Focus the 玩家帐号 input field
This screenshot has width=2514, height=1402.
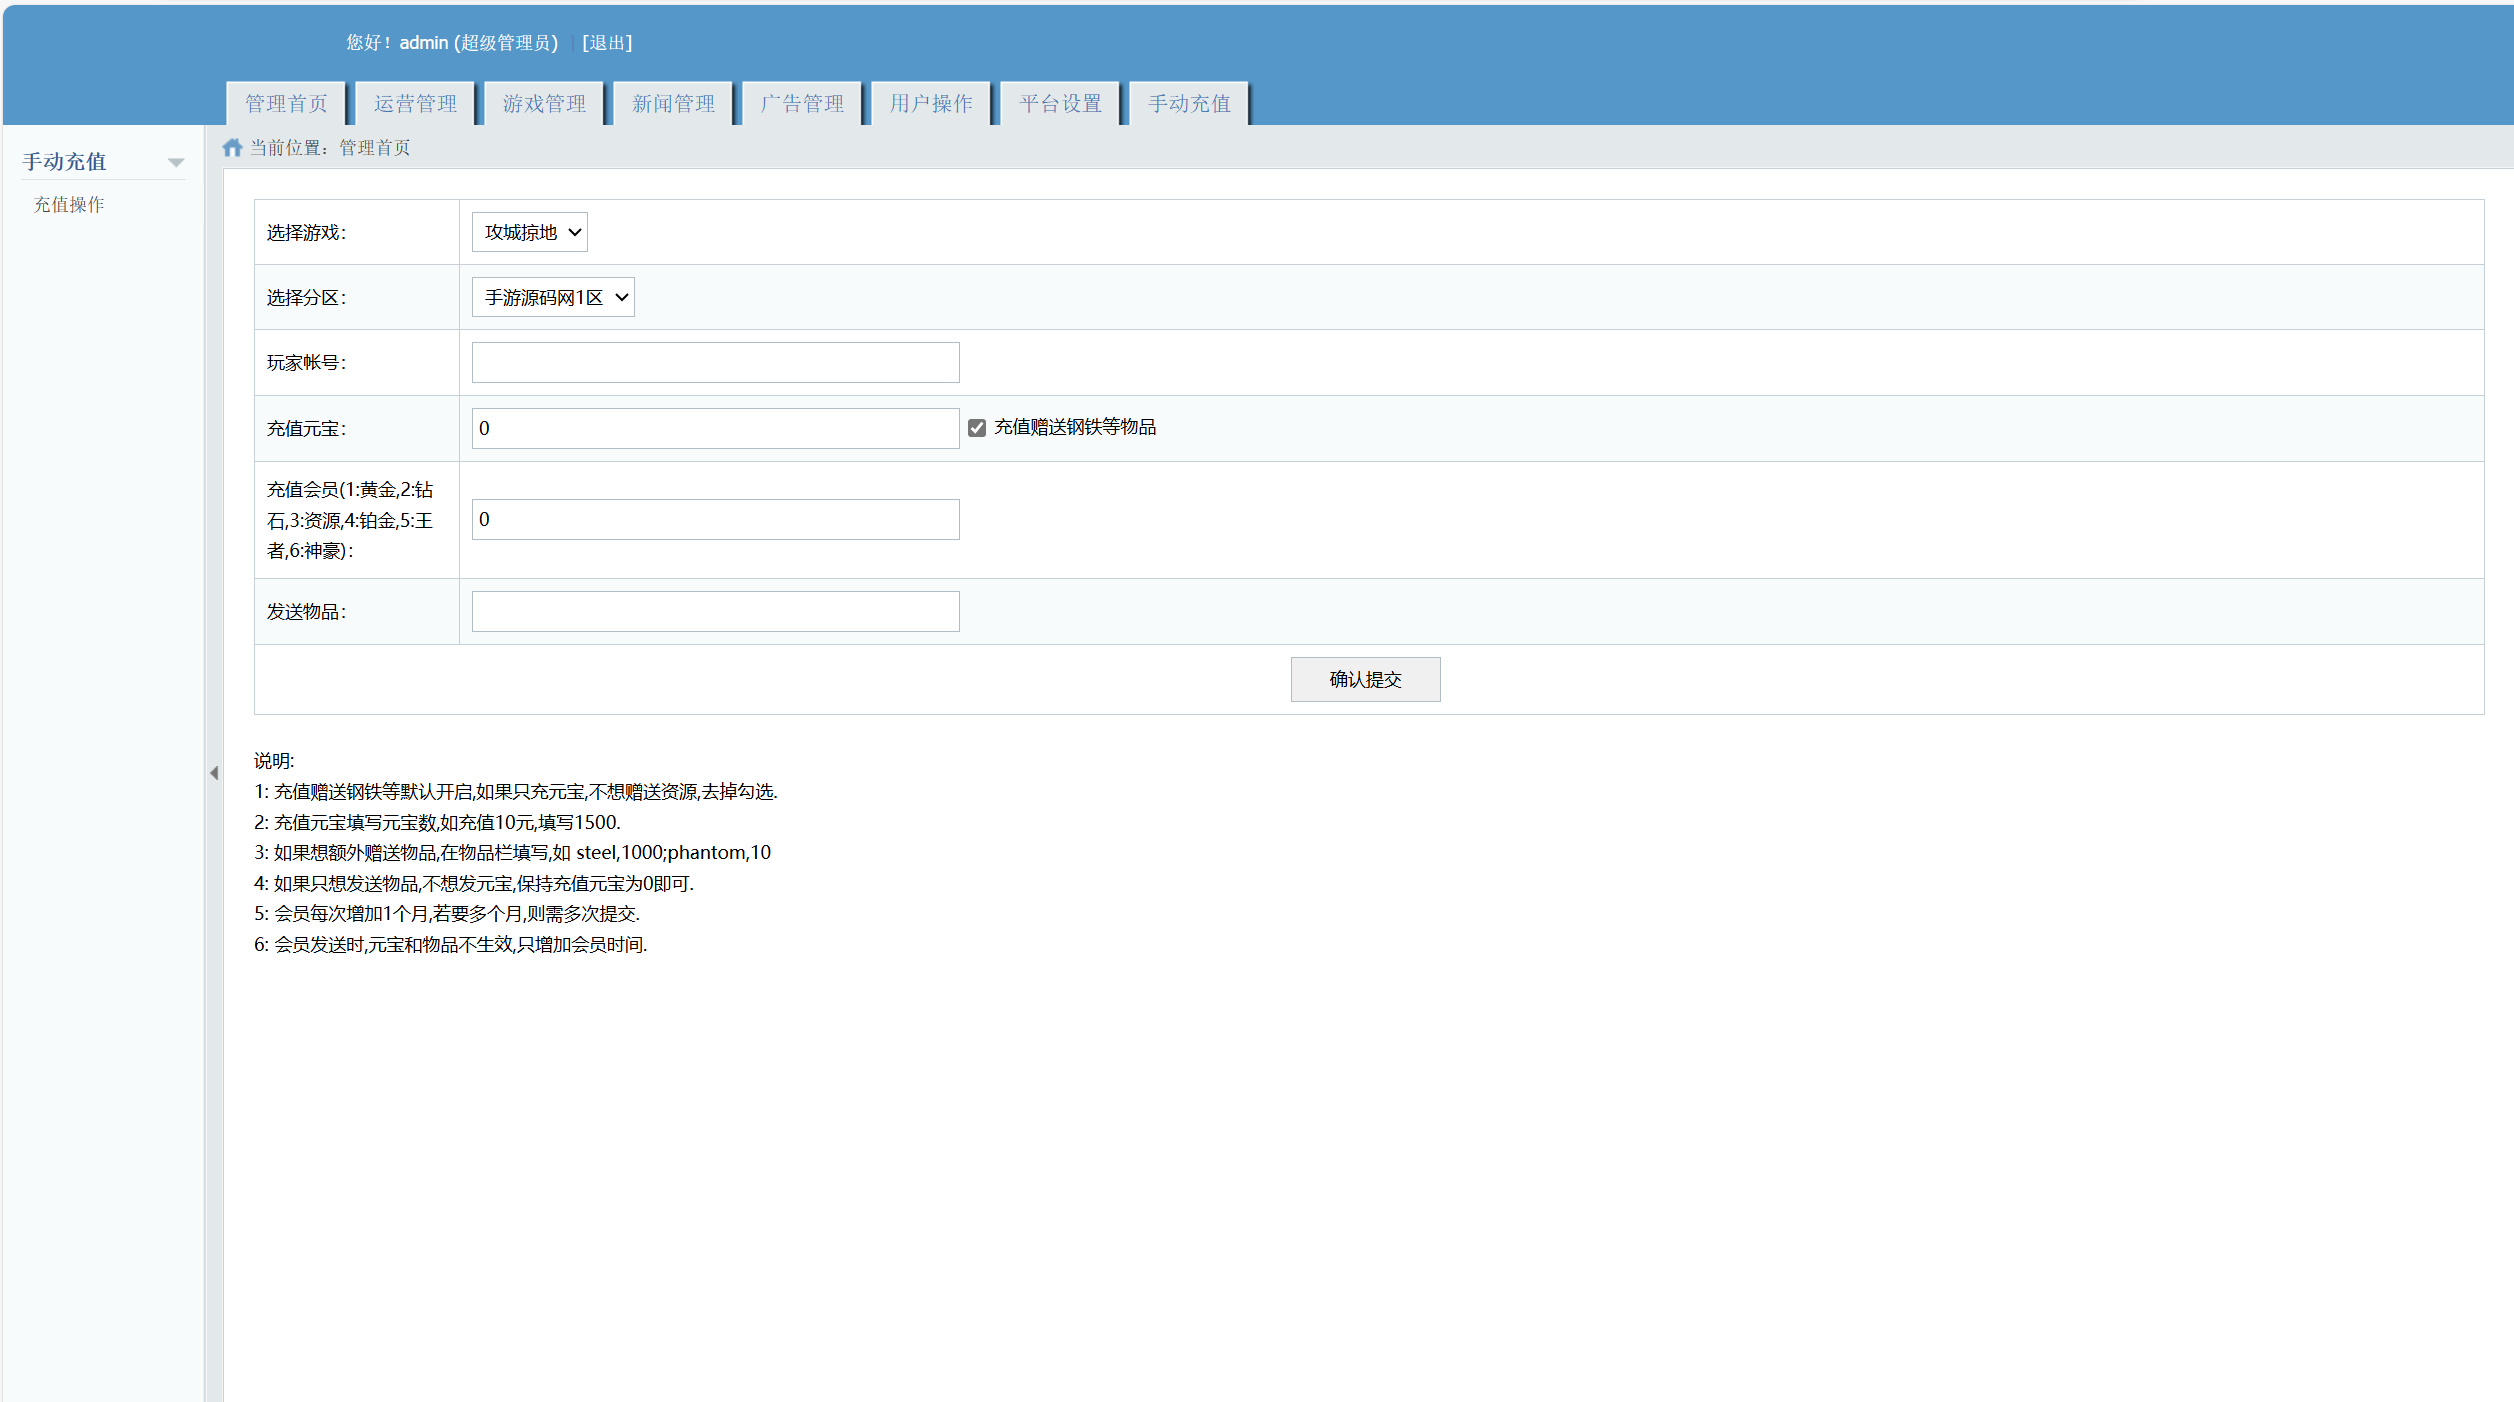coord(715,363)
